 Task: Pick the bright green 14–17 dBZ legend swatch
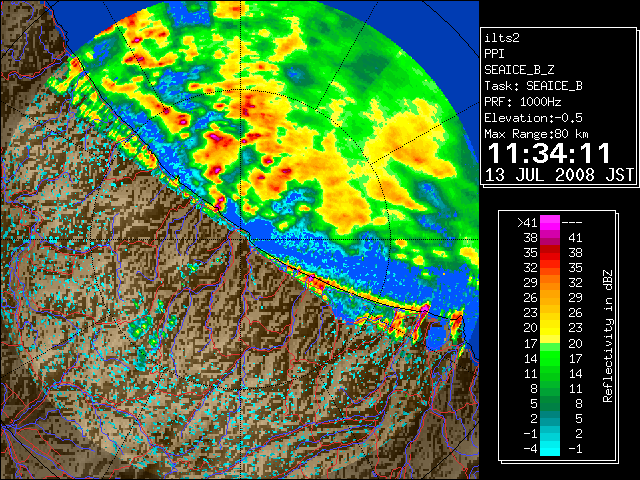click(550, 358)
